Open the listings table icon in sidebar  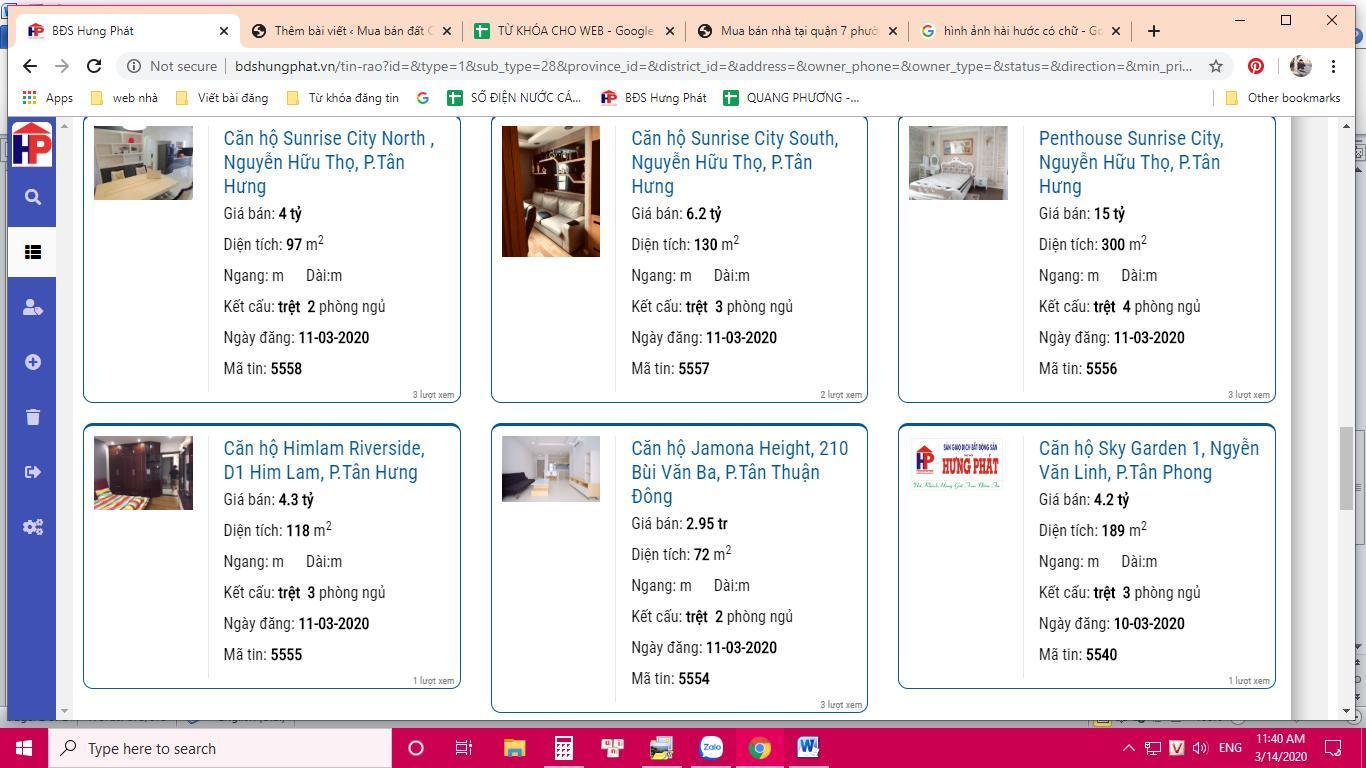[x=32, y=252]
